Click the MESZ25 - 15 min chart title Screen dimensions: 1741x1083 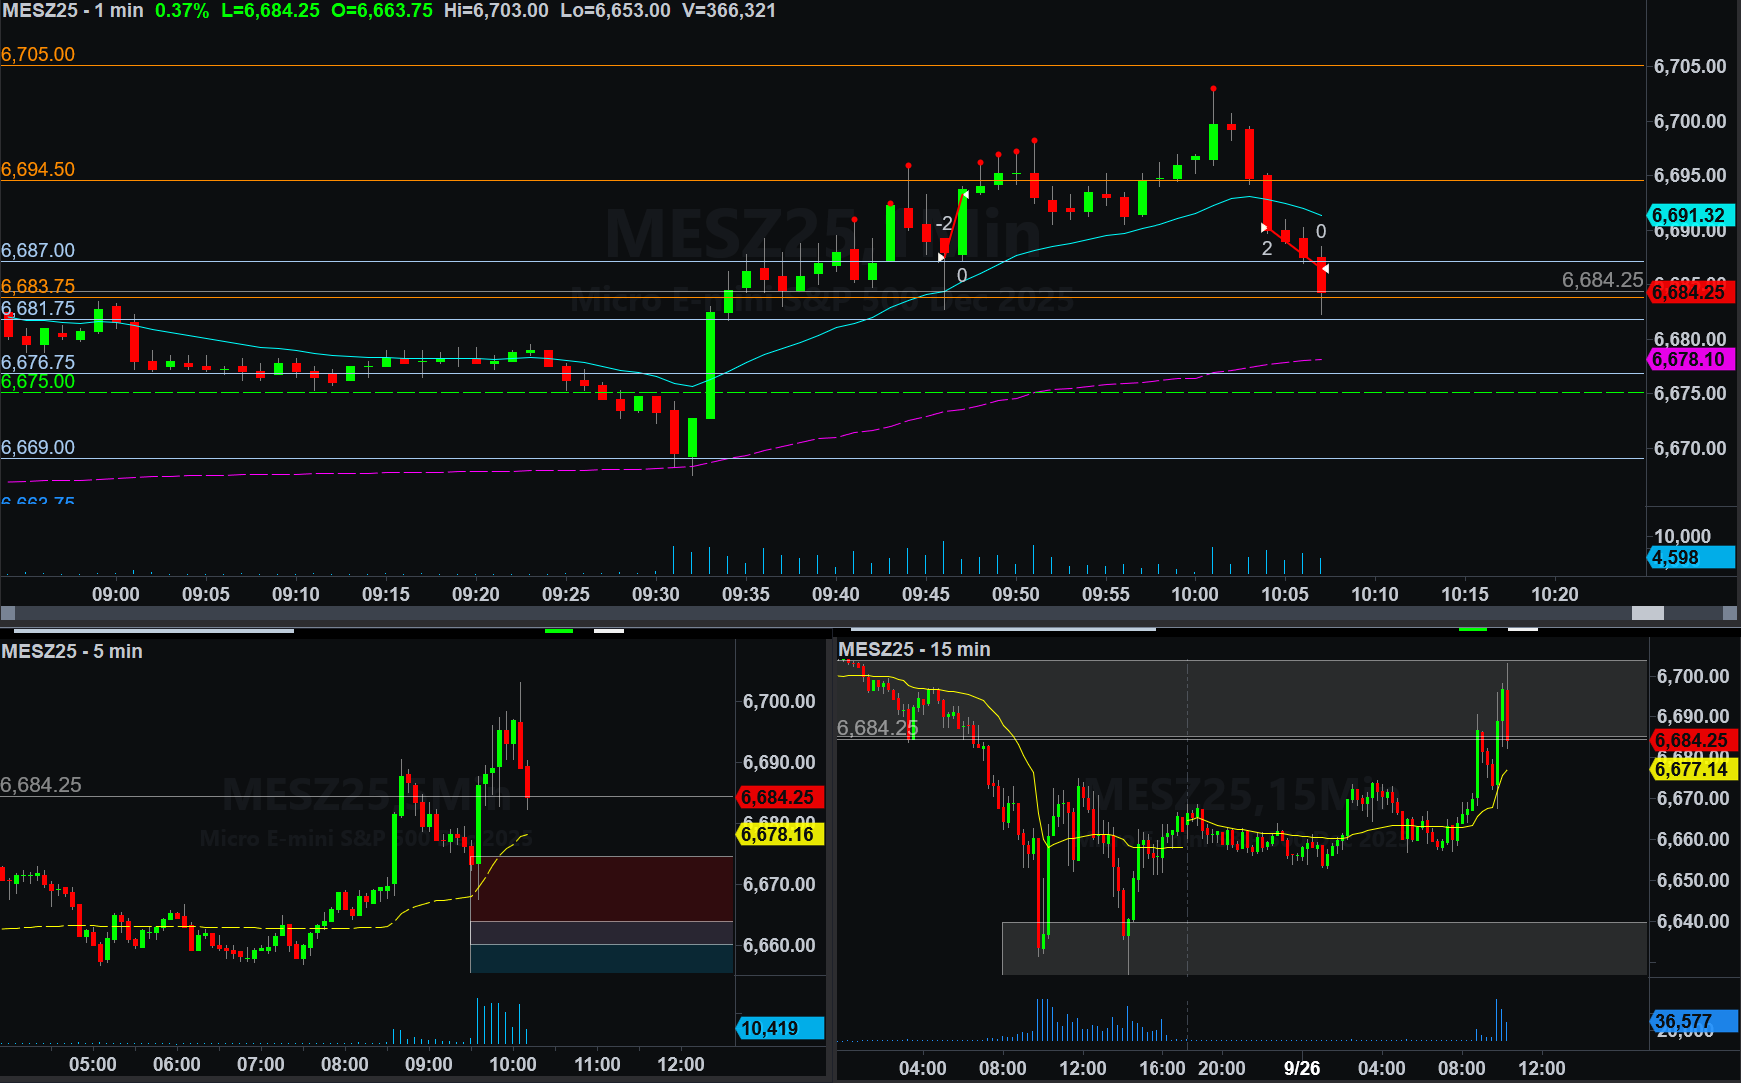coord(914,649)
